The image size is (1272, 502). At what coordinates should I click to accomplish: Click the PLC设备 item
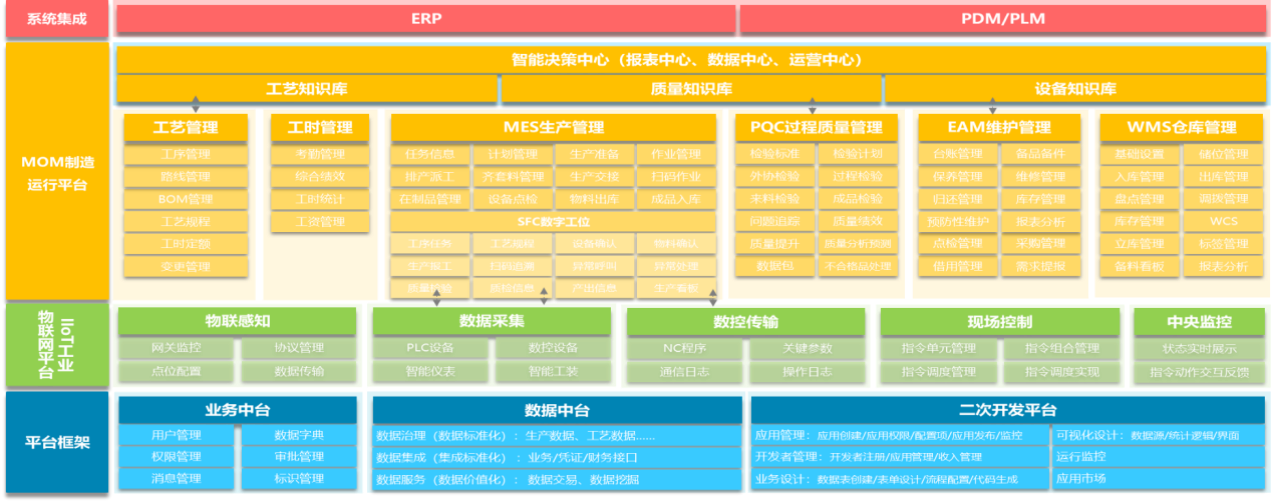(x=430, y=348)
